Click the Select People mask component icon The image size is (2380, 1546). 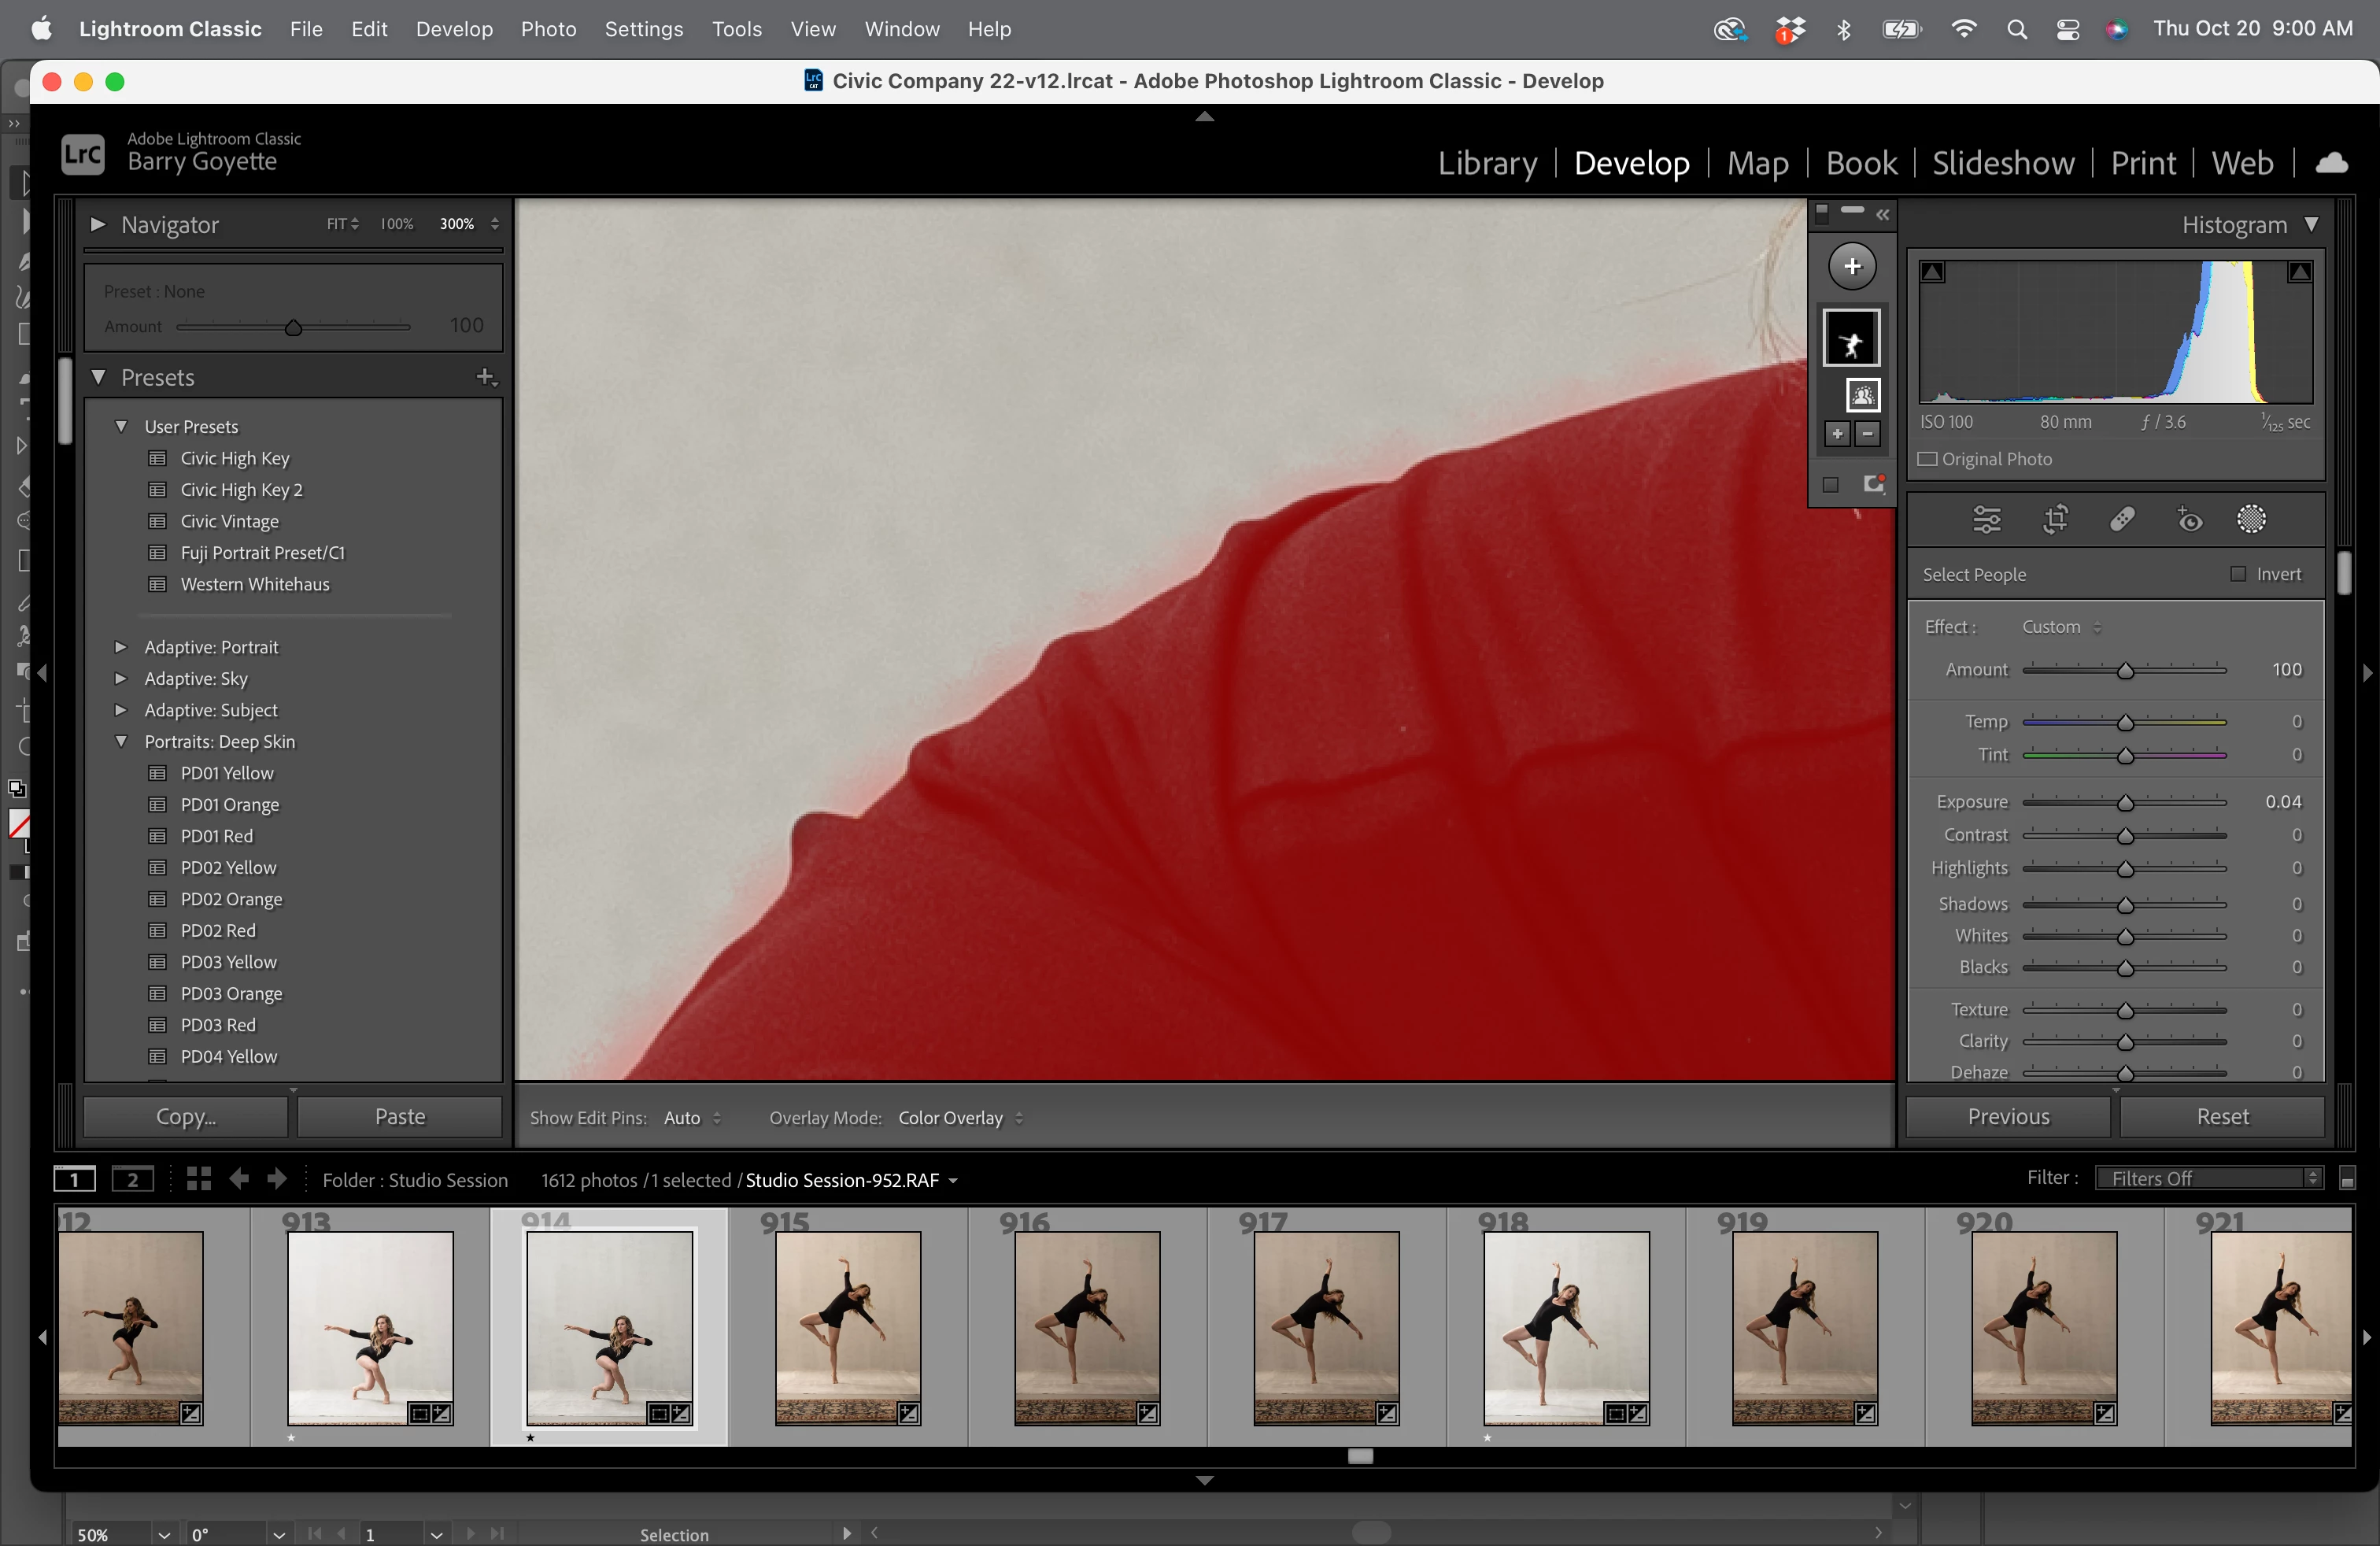pyautogui.click(x=1862, y=396)
